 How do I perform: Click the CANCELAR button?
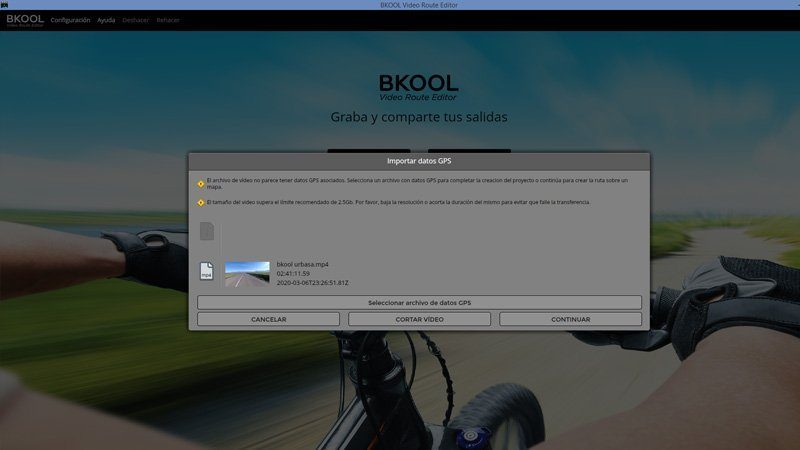268,319
